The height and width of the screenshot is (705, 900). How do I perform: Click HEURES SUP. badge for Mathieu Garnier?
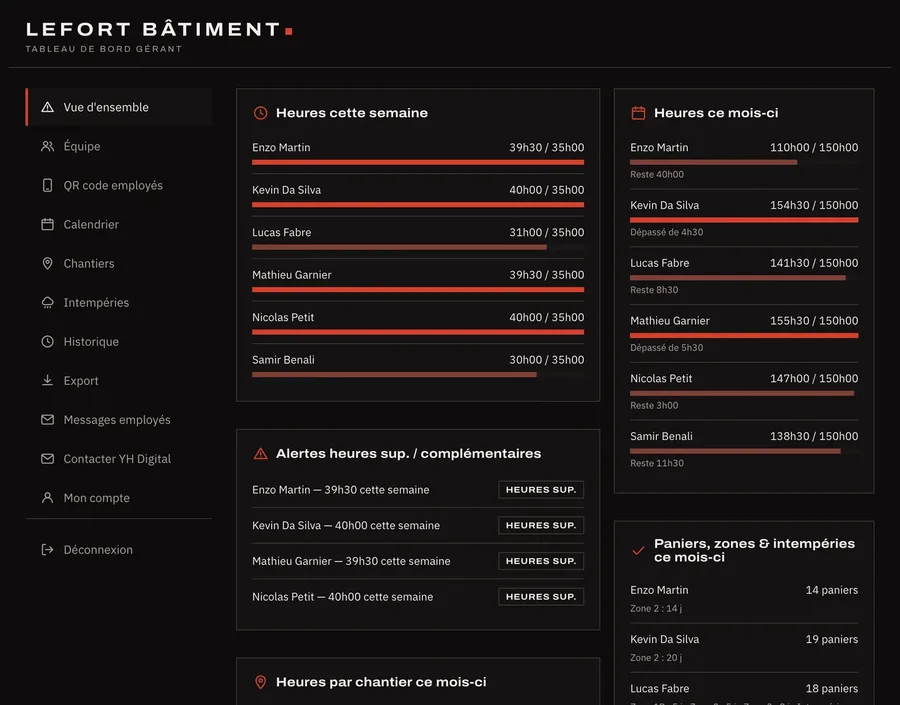tap(541, 561)
